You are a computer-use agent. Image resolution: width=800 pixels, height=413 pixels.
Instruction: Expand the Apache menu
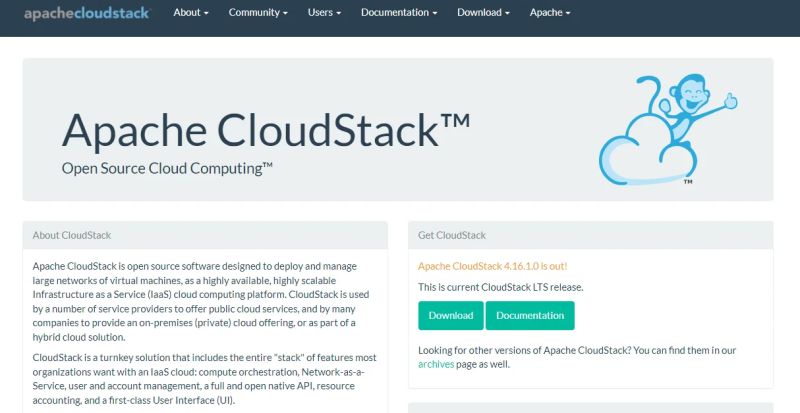(550, 13)
